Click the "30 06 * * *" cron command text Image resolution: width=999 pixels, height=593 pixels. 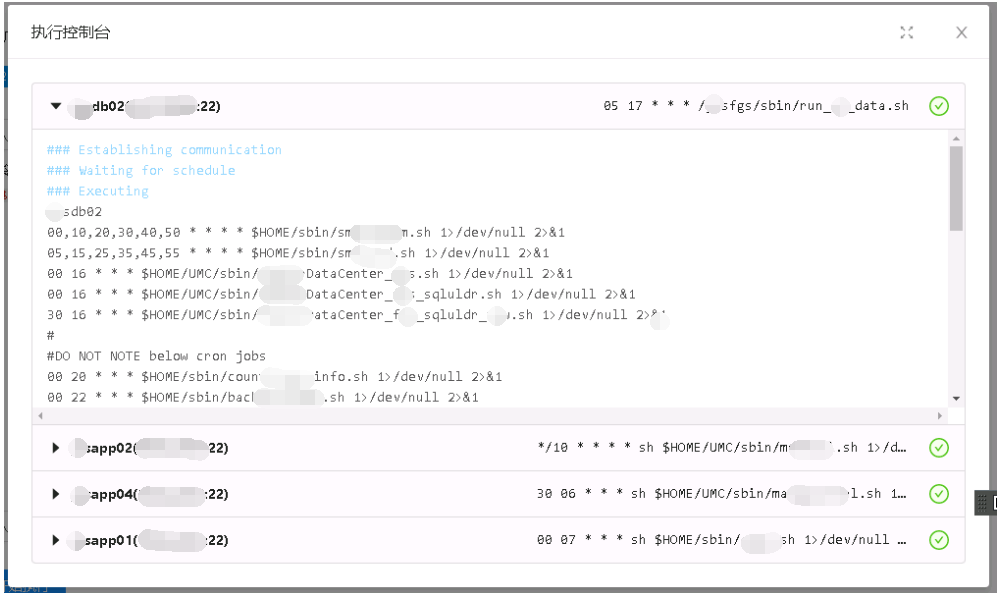tap(722, 494)
